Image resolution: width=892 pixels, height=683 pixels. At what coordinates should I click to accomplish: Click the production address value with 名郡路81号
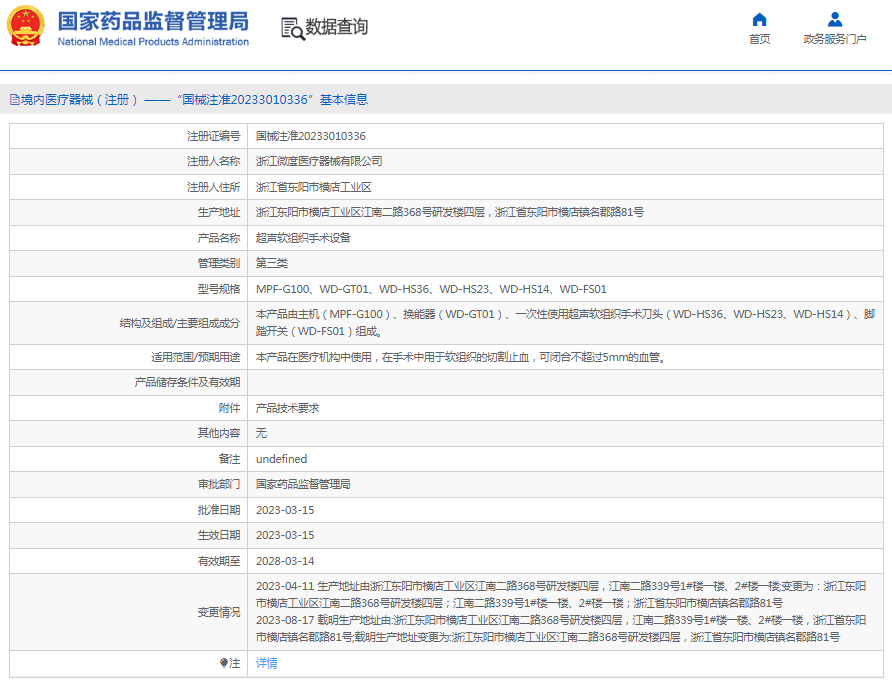449,212
